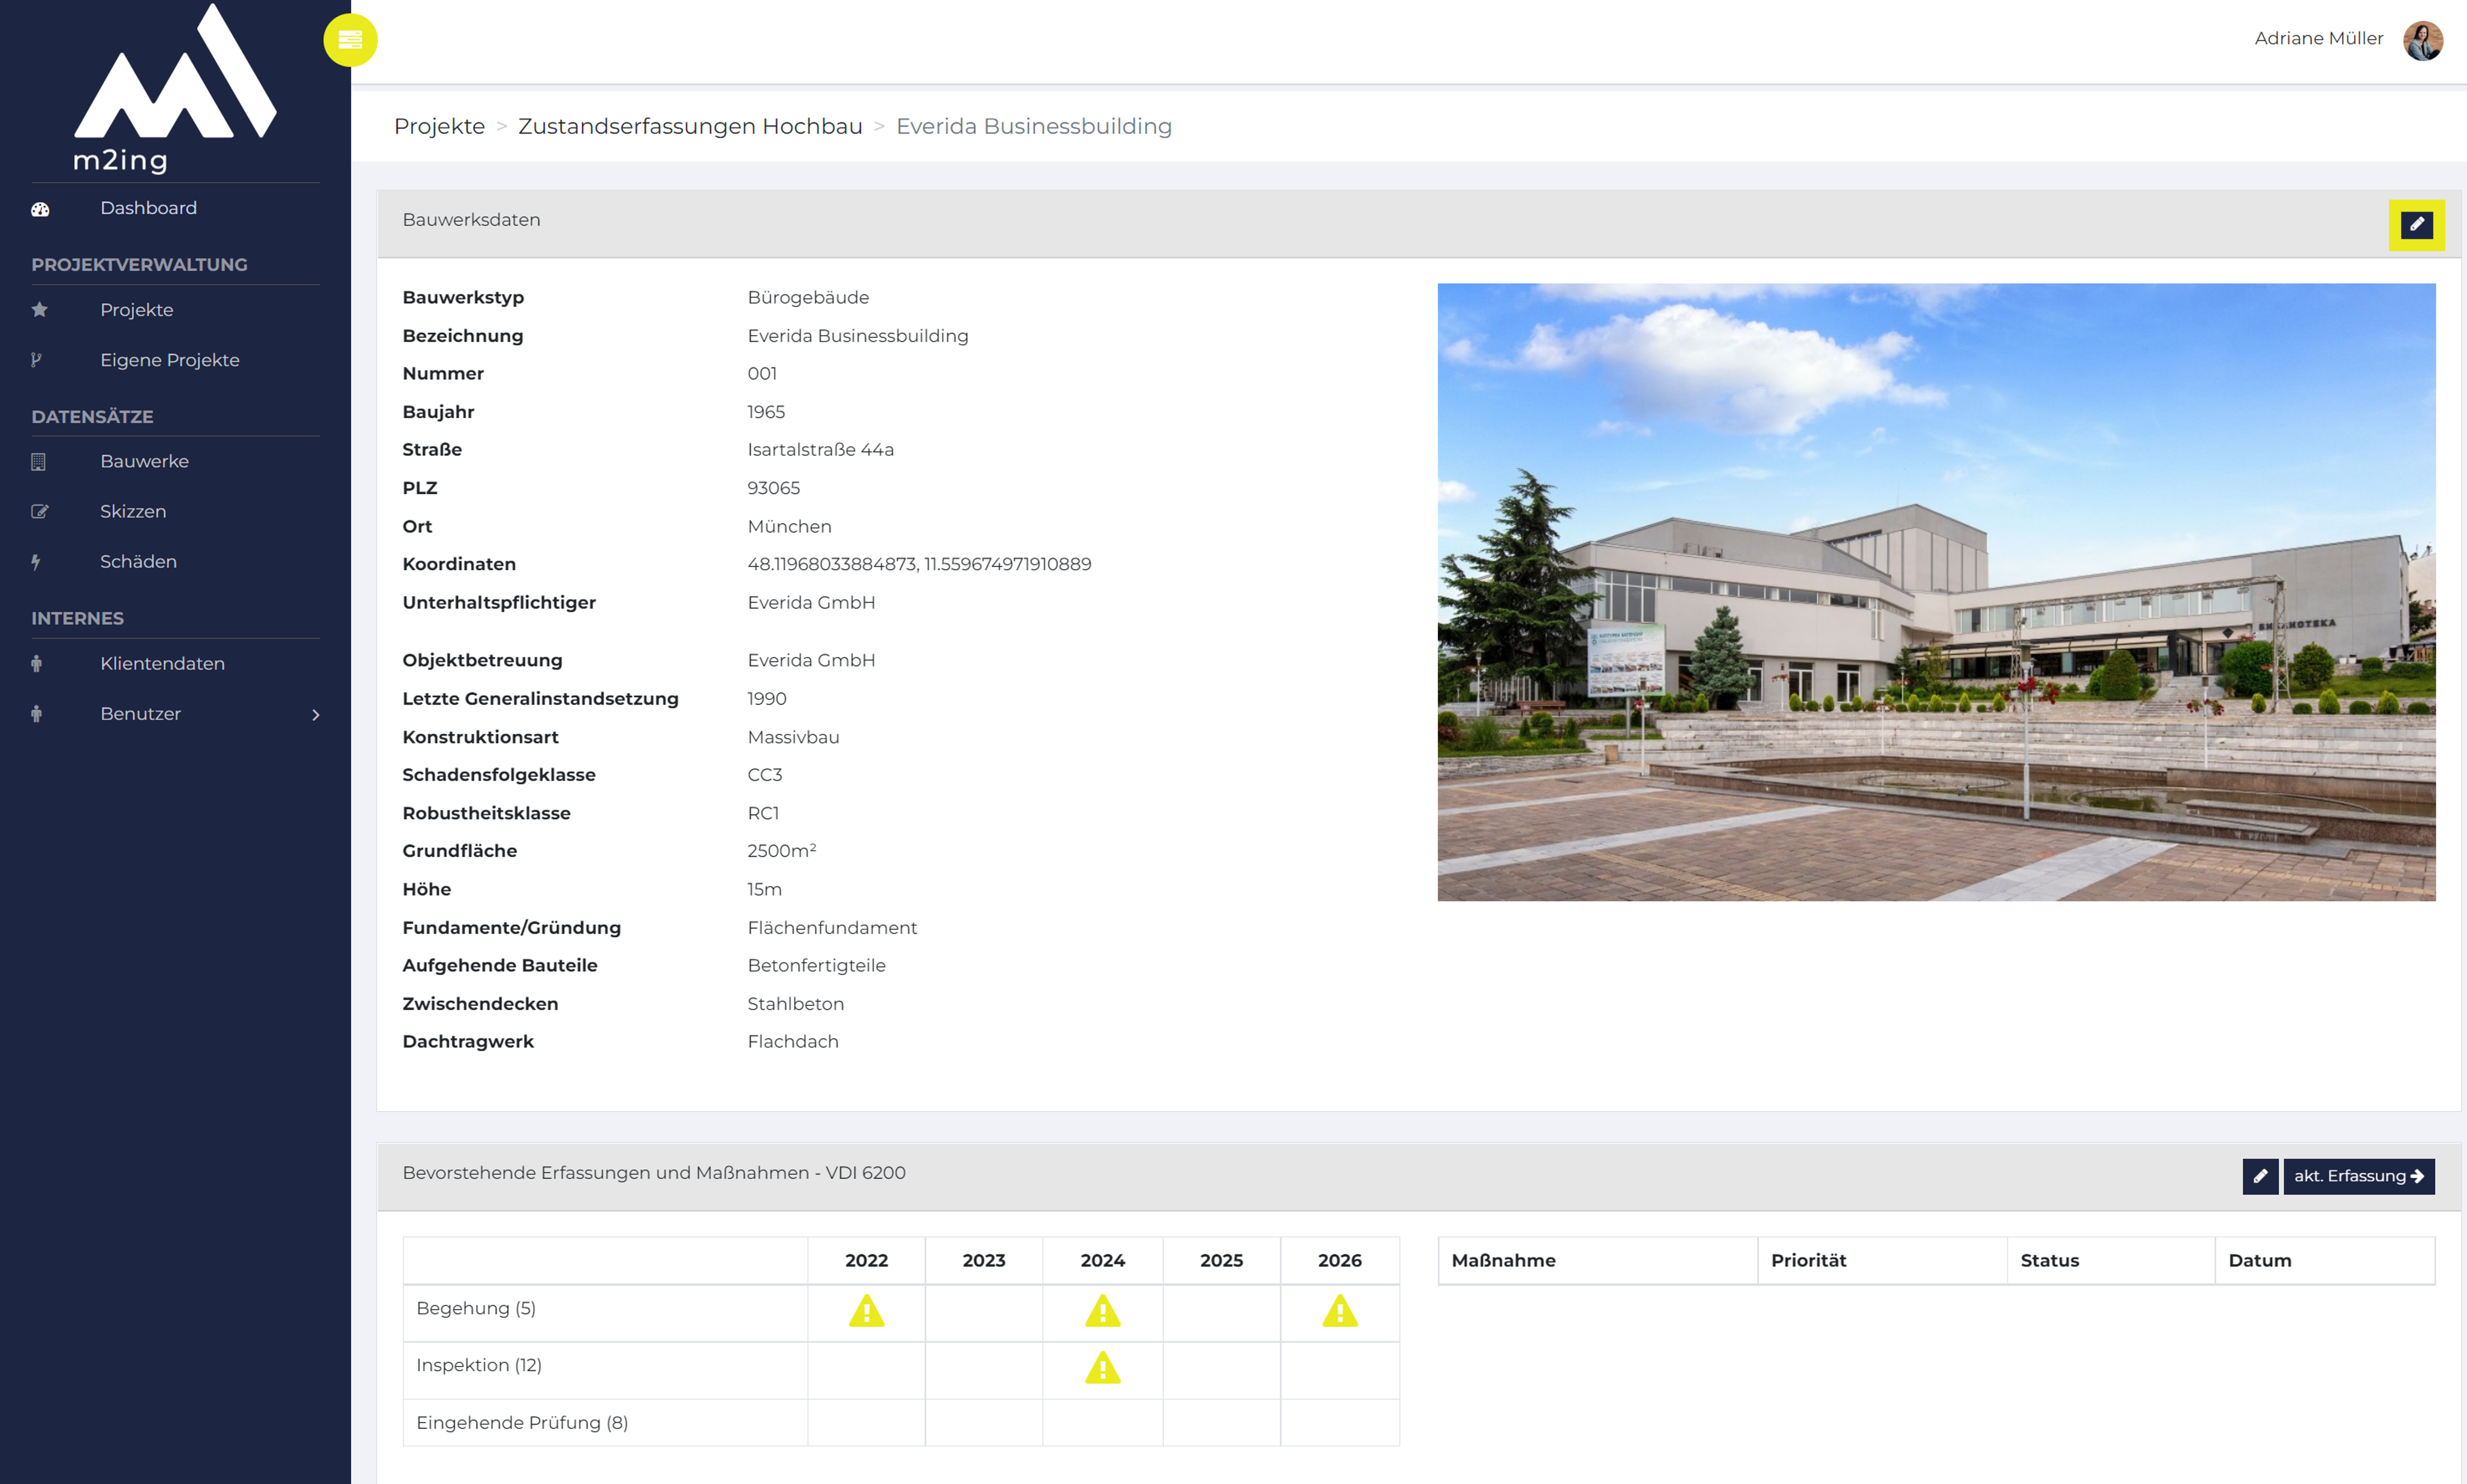Click Everida Businessbuilding breadcrumb

(1034, 126)
